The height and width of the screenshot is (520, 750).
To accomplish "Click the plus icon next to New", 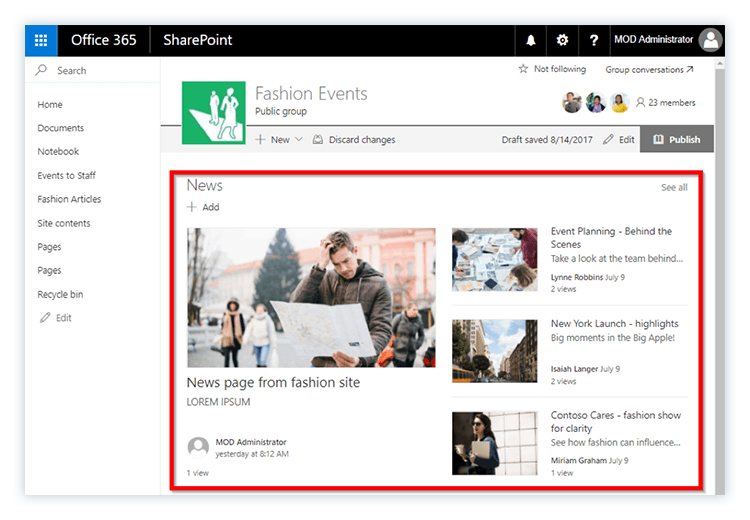I will pos(260,140).
